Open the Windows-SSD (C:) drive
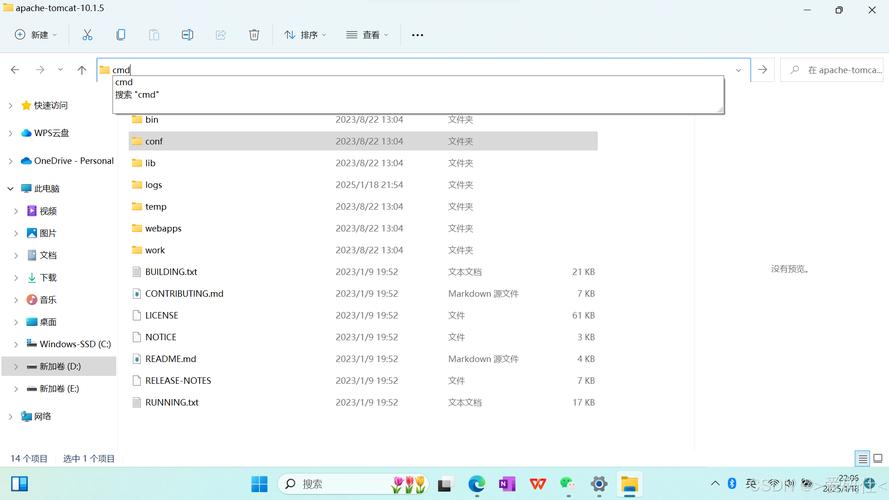Screen dimensions: 889x500 69,344
